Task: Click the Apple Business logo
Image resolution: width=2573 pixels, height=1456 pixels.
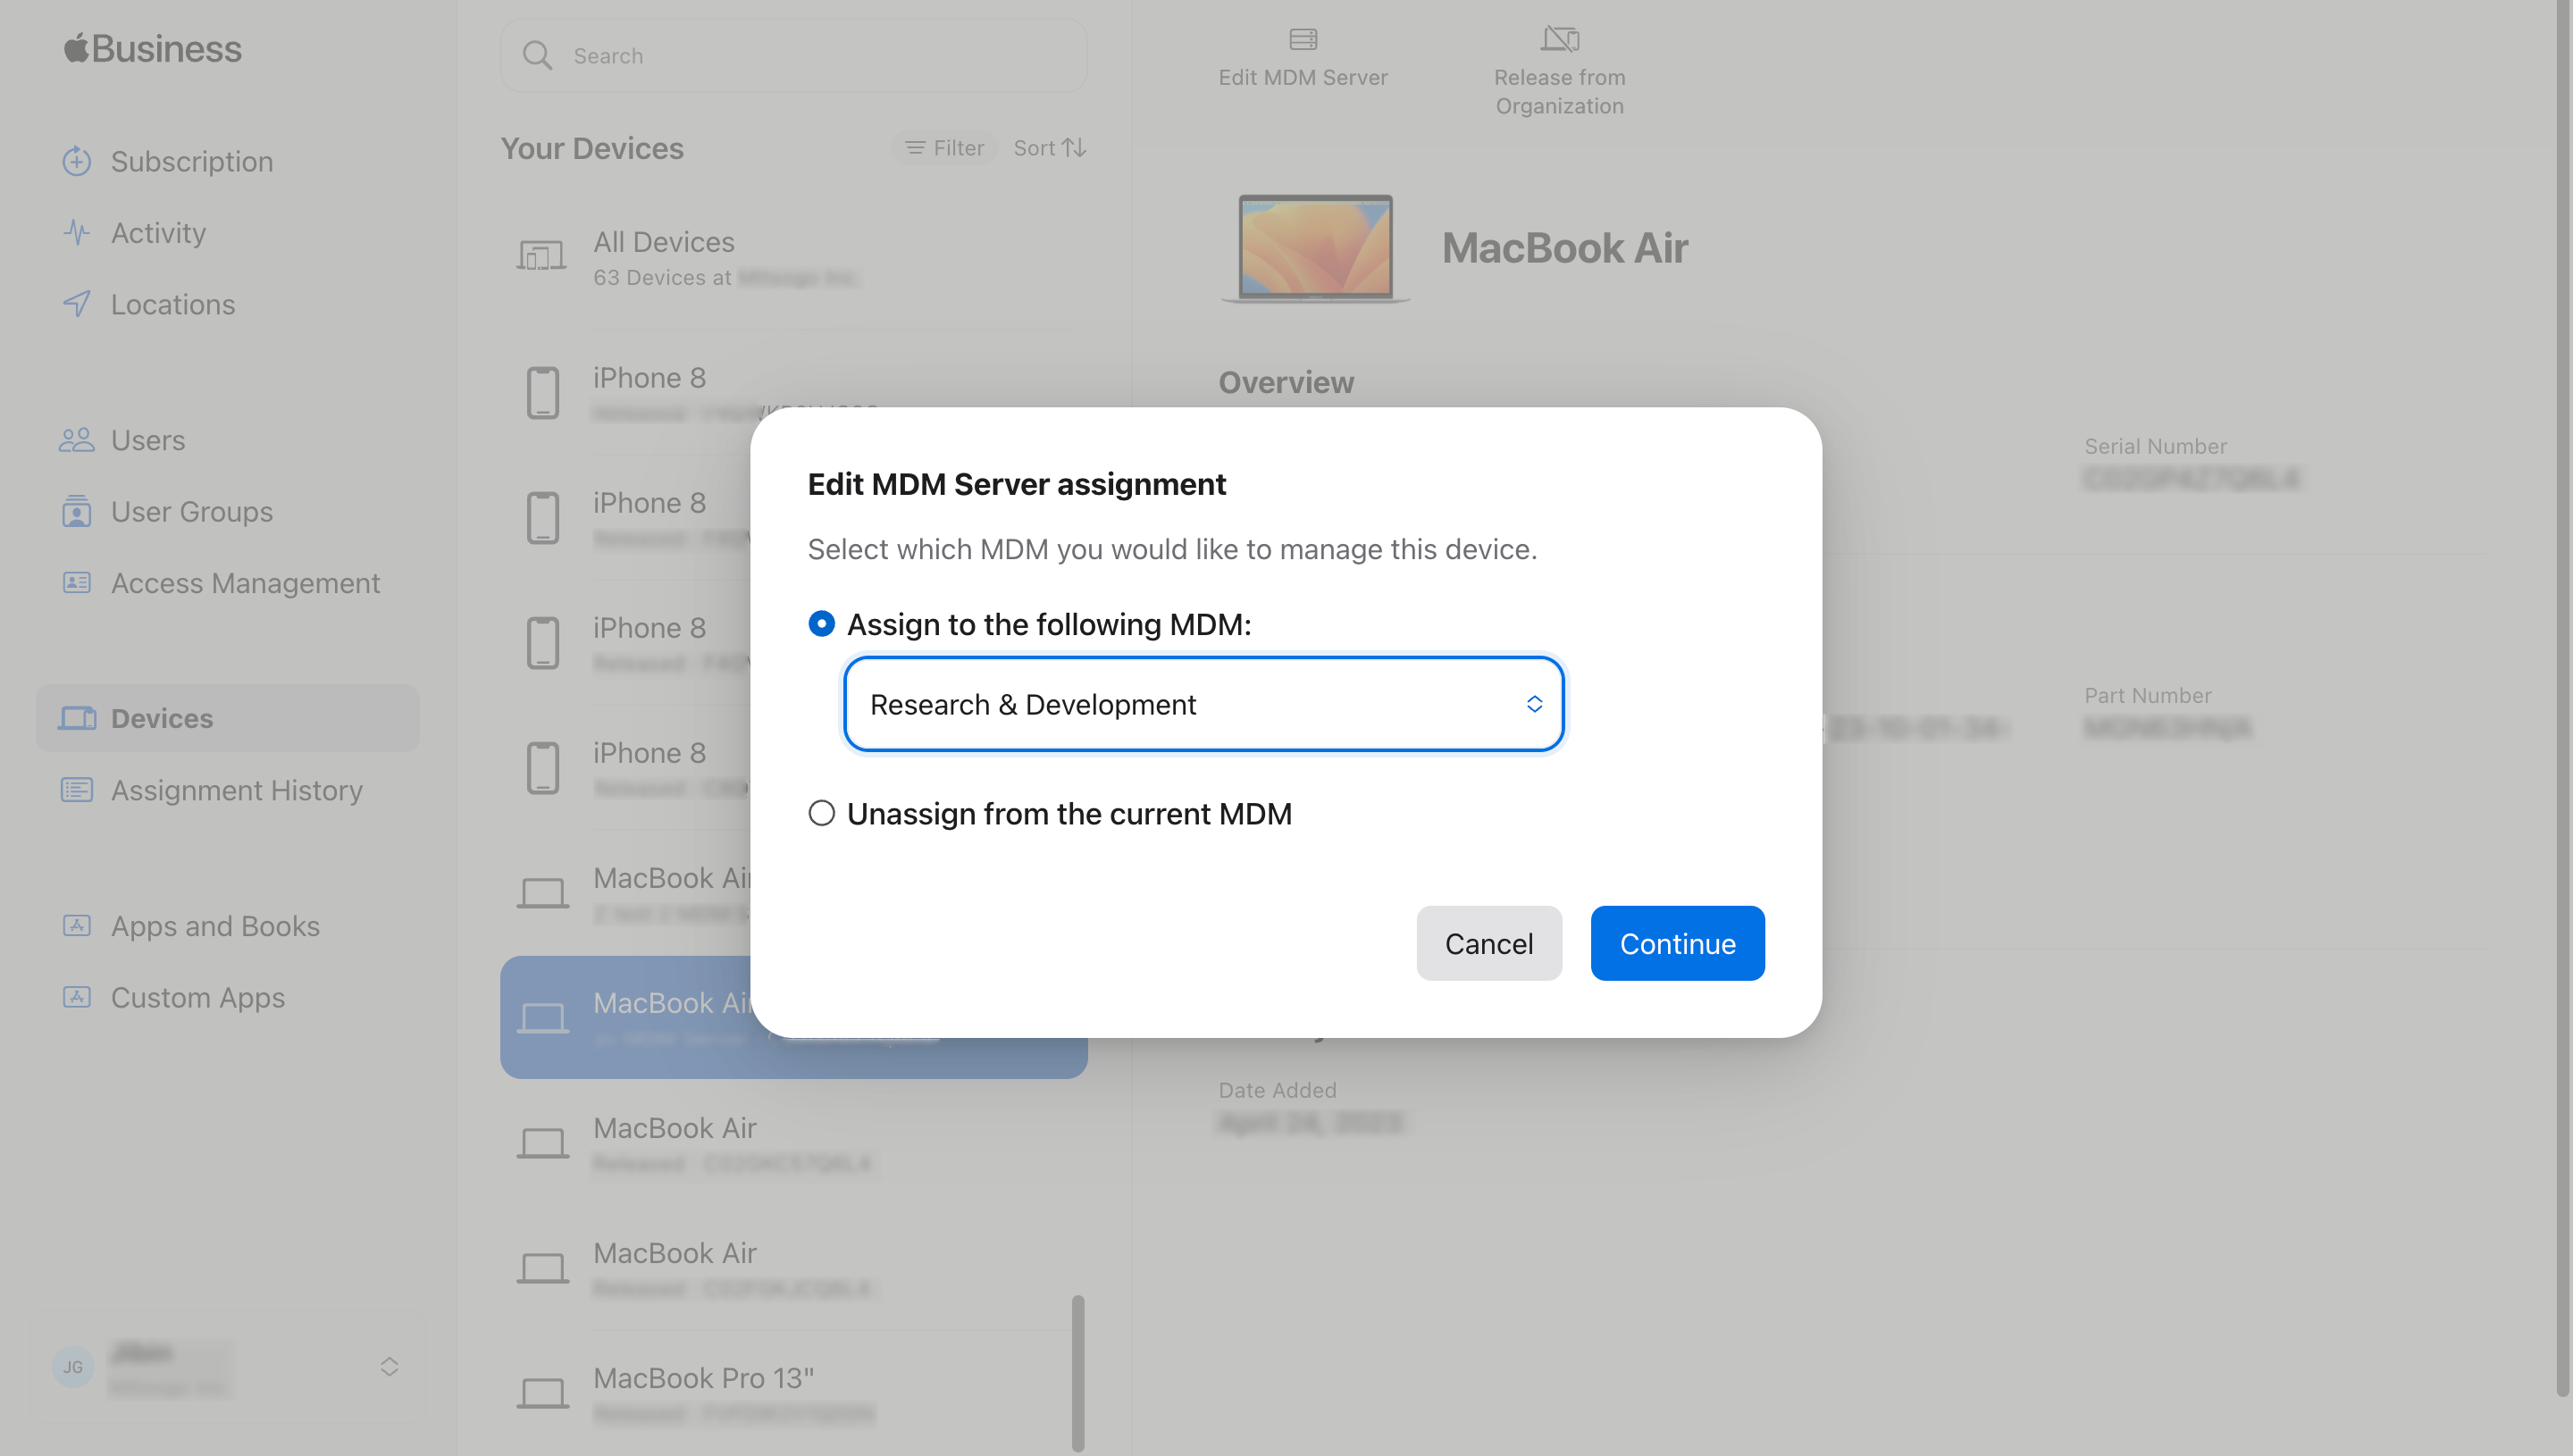Action: tap(153, 48)
